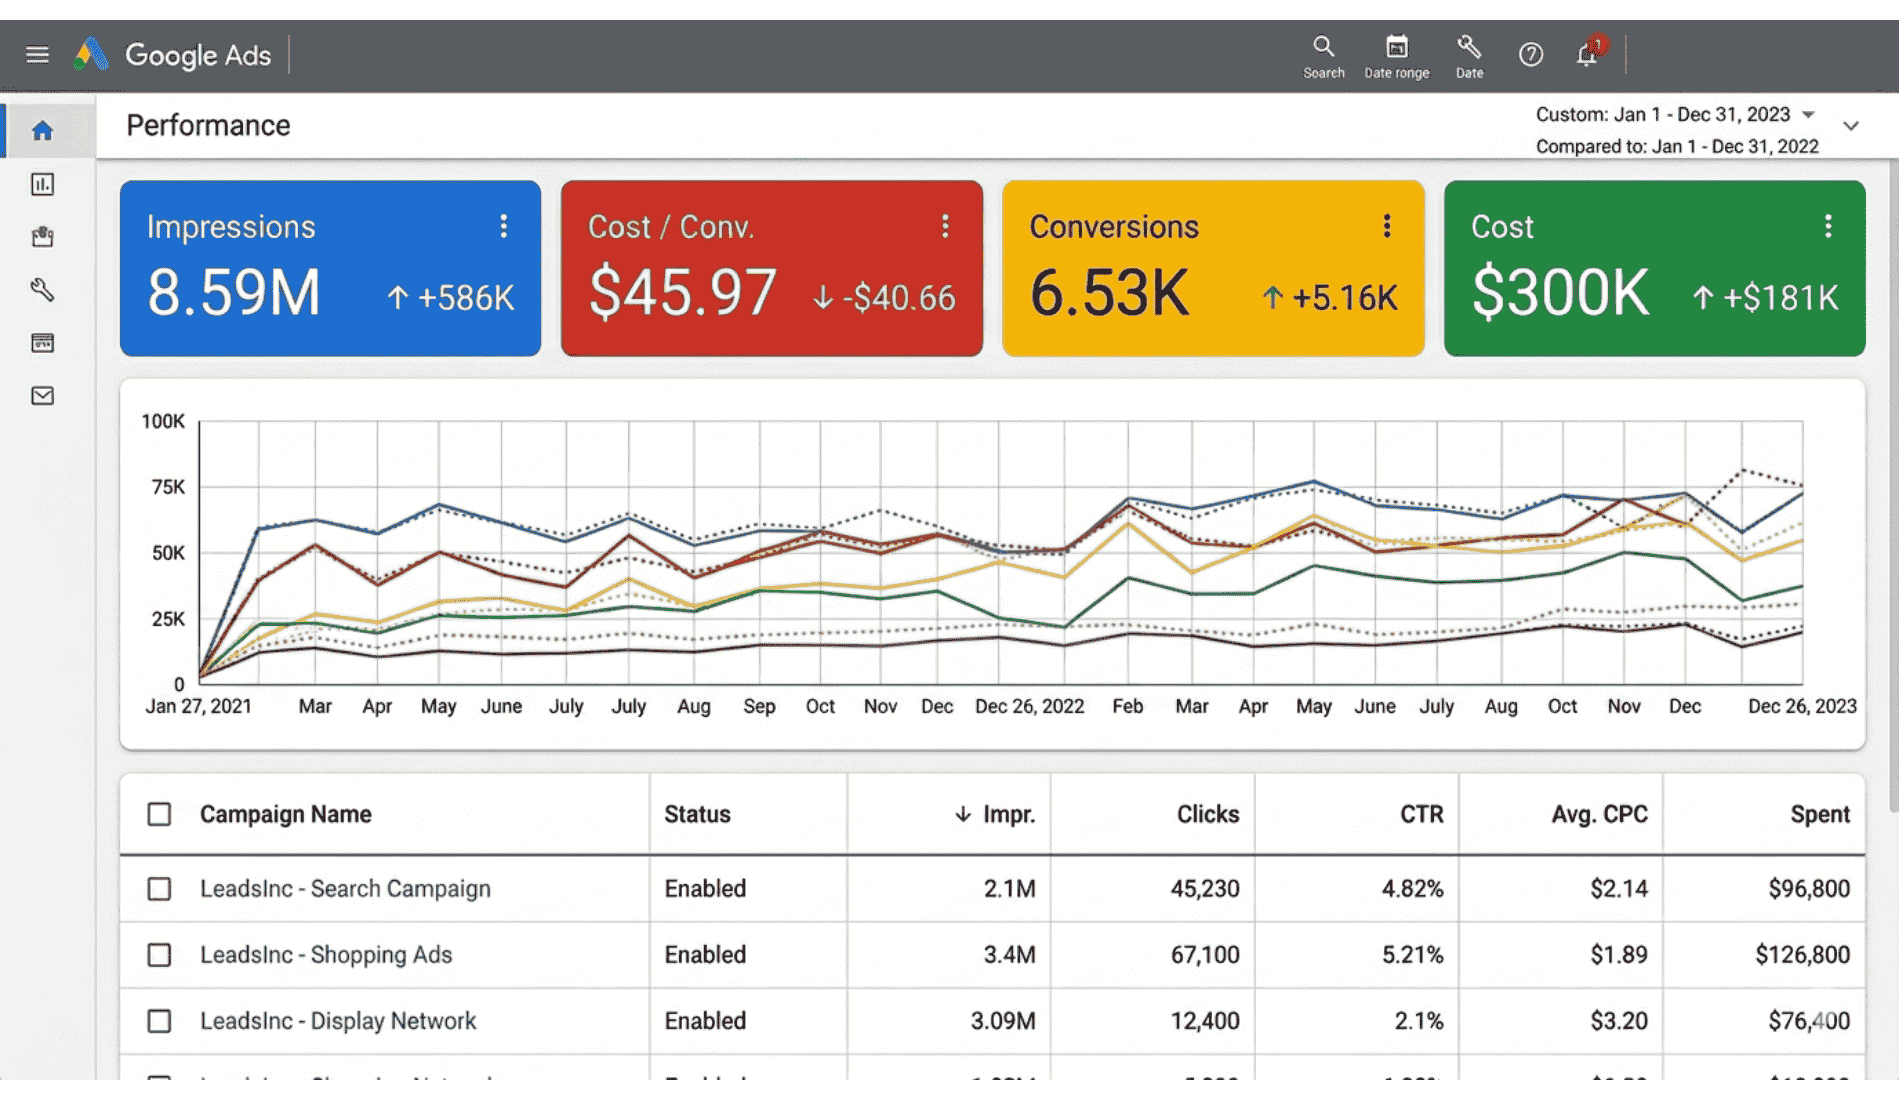Select all campaigns header checkbox
Viewport: 1899px width, 1100px height.
[159, 814]
